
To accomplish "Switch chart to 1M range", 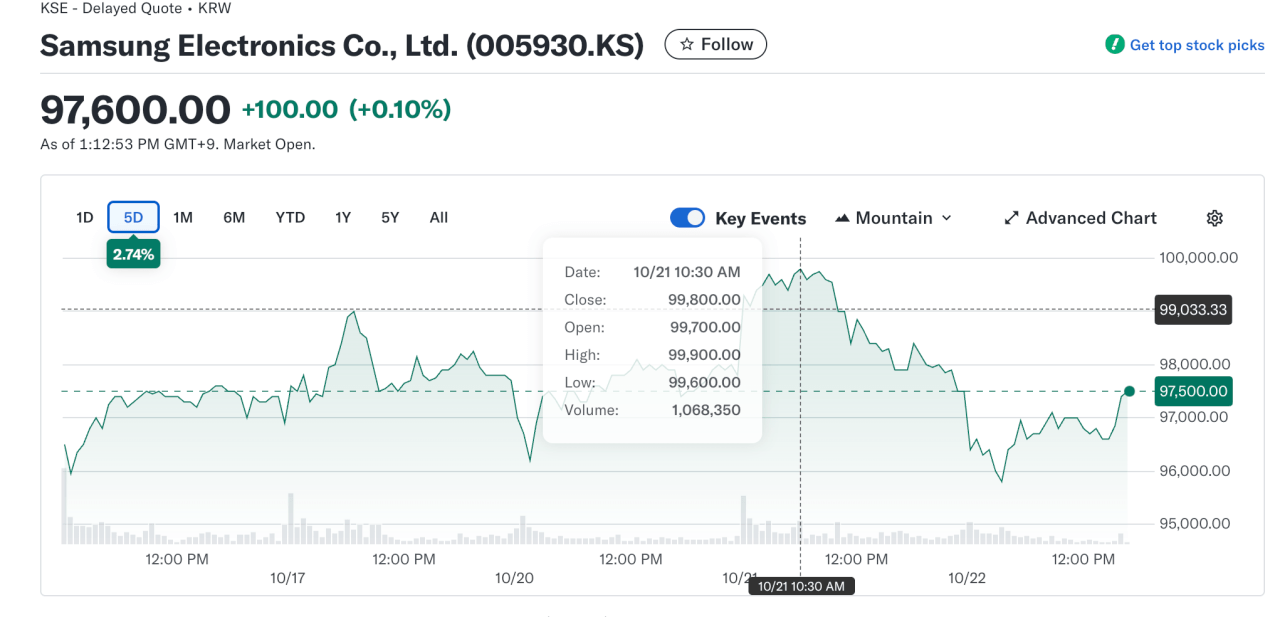I will 183,217.
